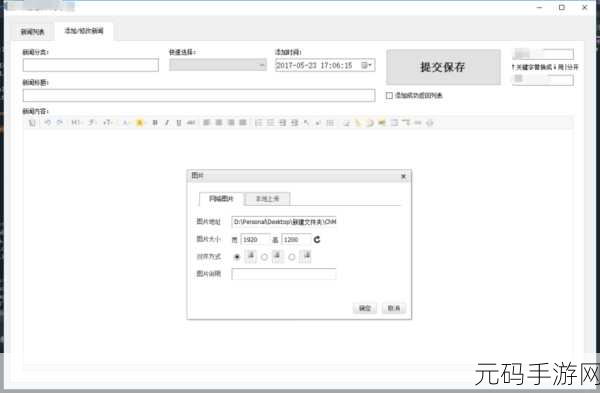
Task: Select the default alignment radio button
Action: pyautogui.click(x=236, y=257)
